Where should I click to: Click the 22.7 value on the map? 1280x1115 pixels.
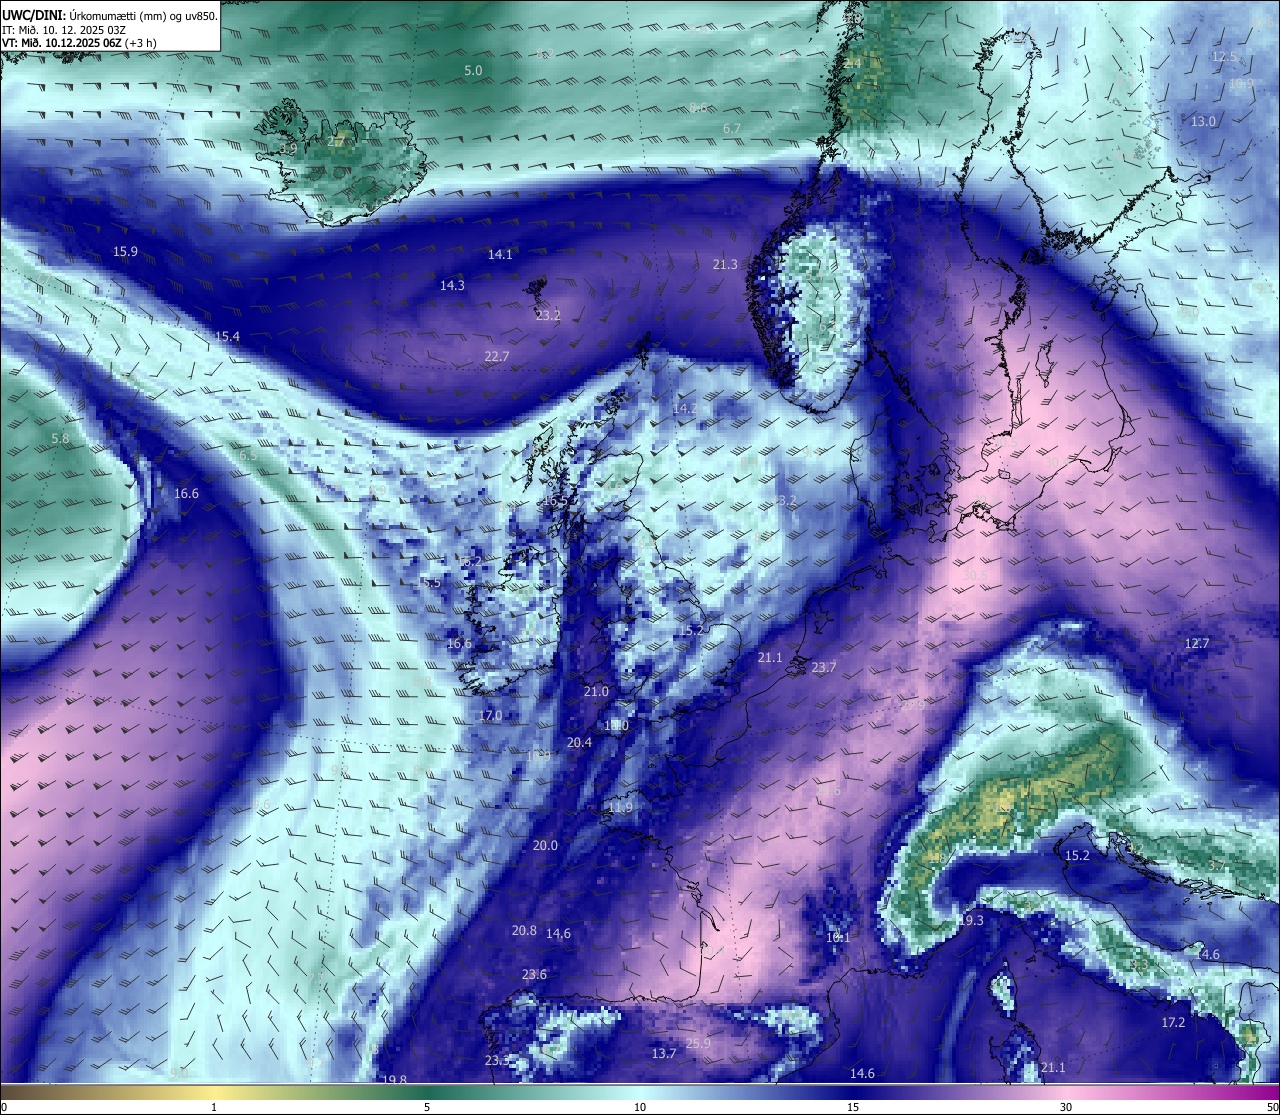497,357
